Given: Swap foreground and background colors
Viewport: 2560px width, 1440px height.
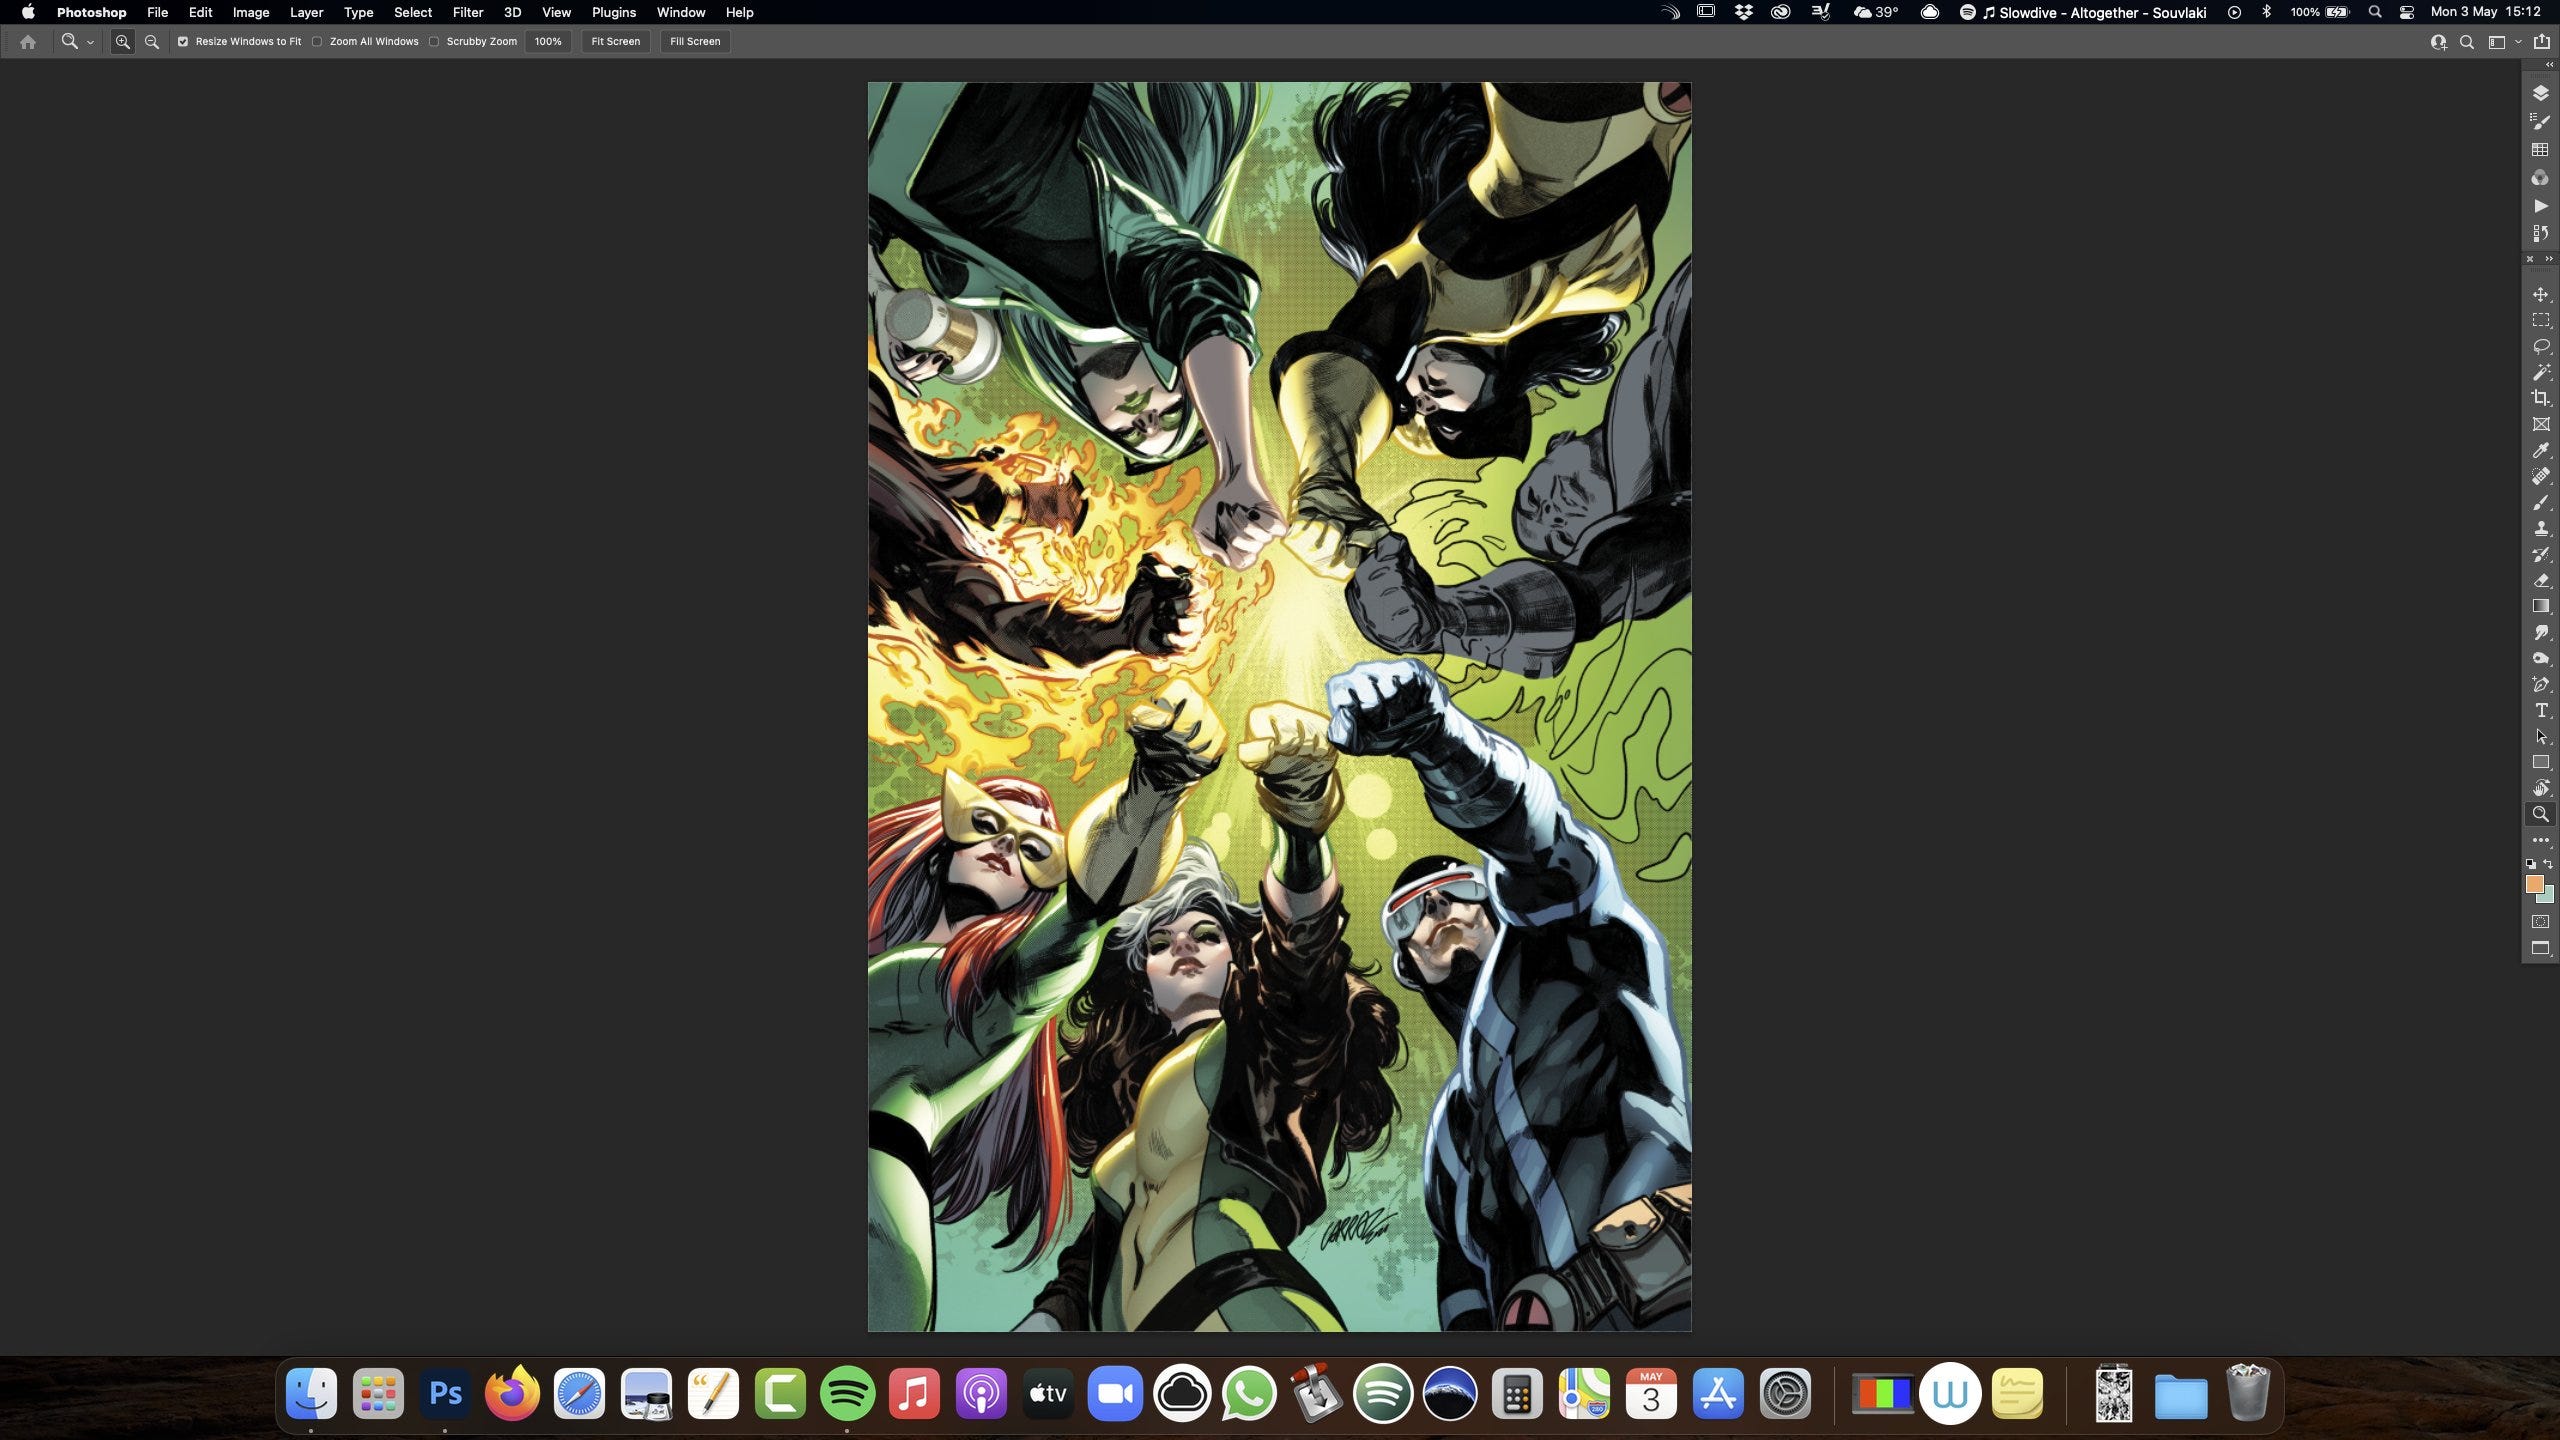Looking at the screenshot, I should 2548,864.
